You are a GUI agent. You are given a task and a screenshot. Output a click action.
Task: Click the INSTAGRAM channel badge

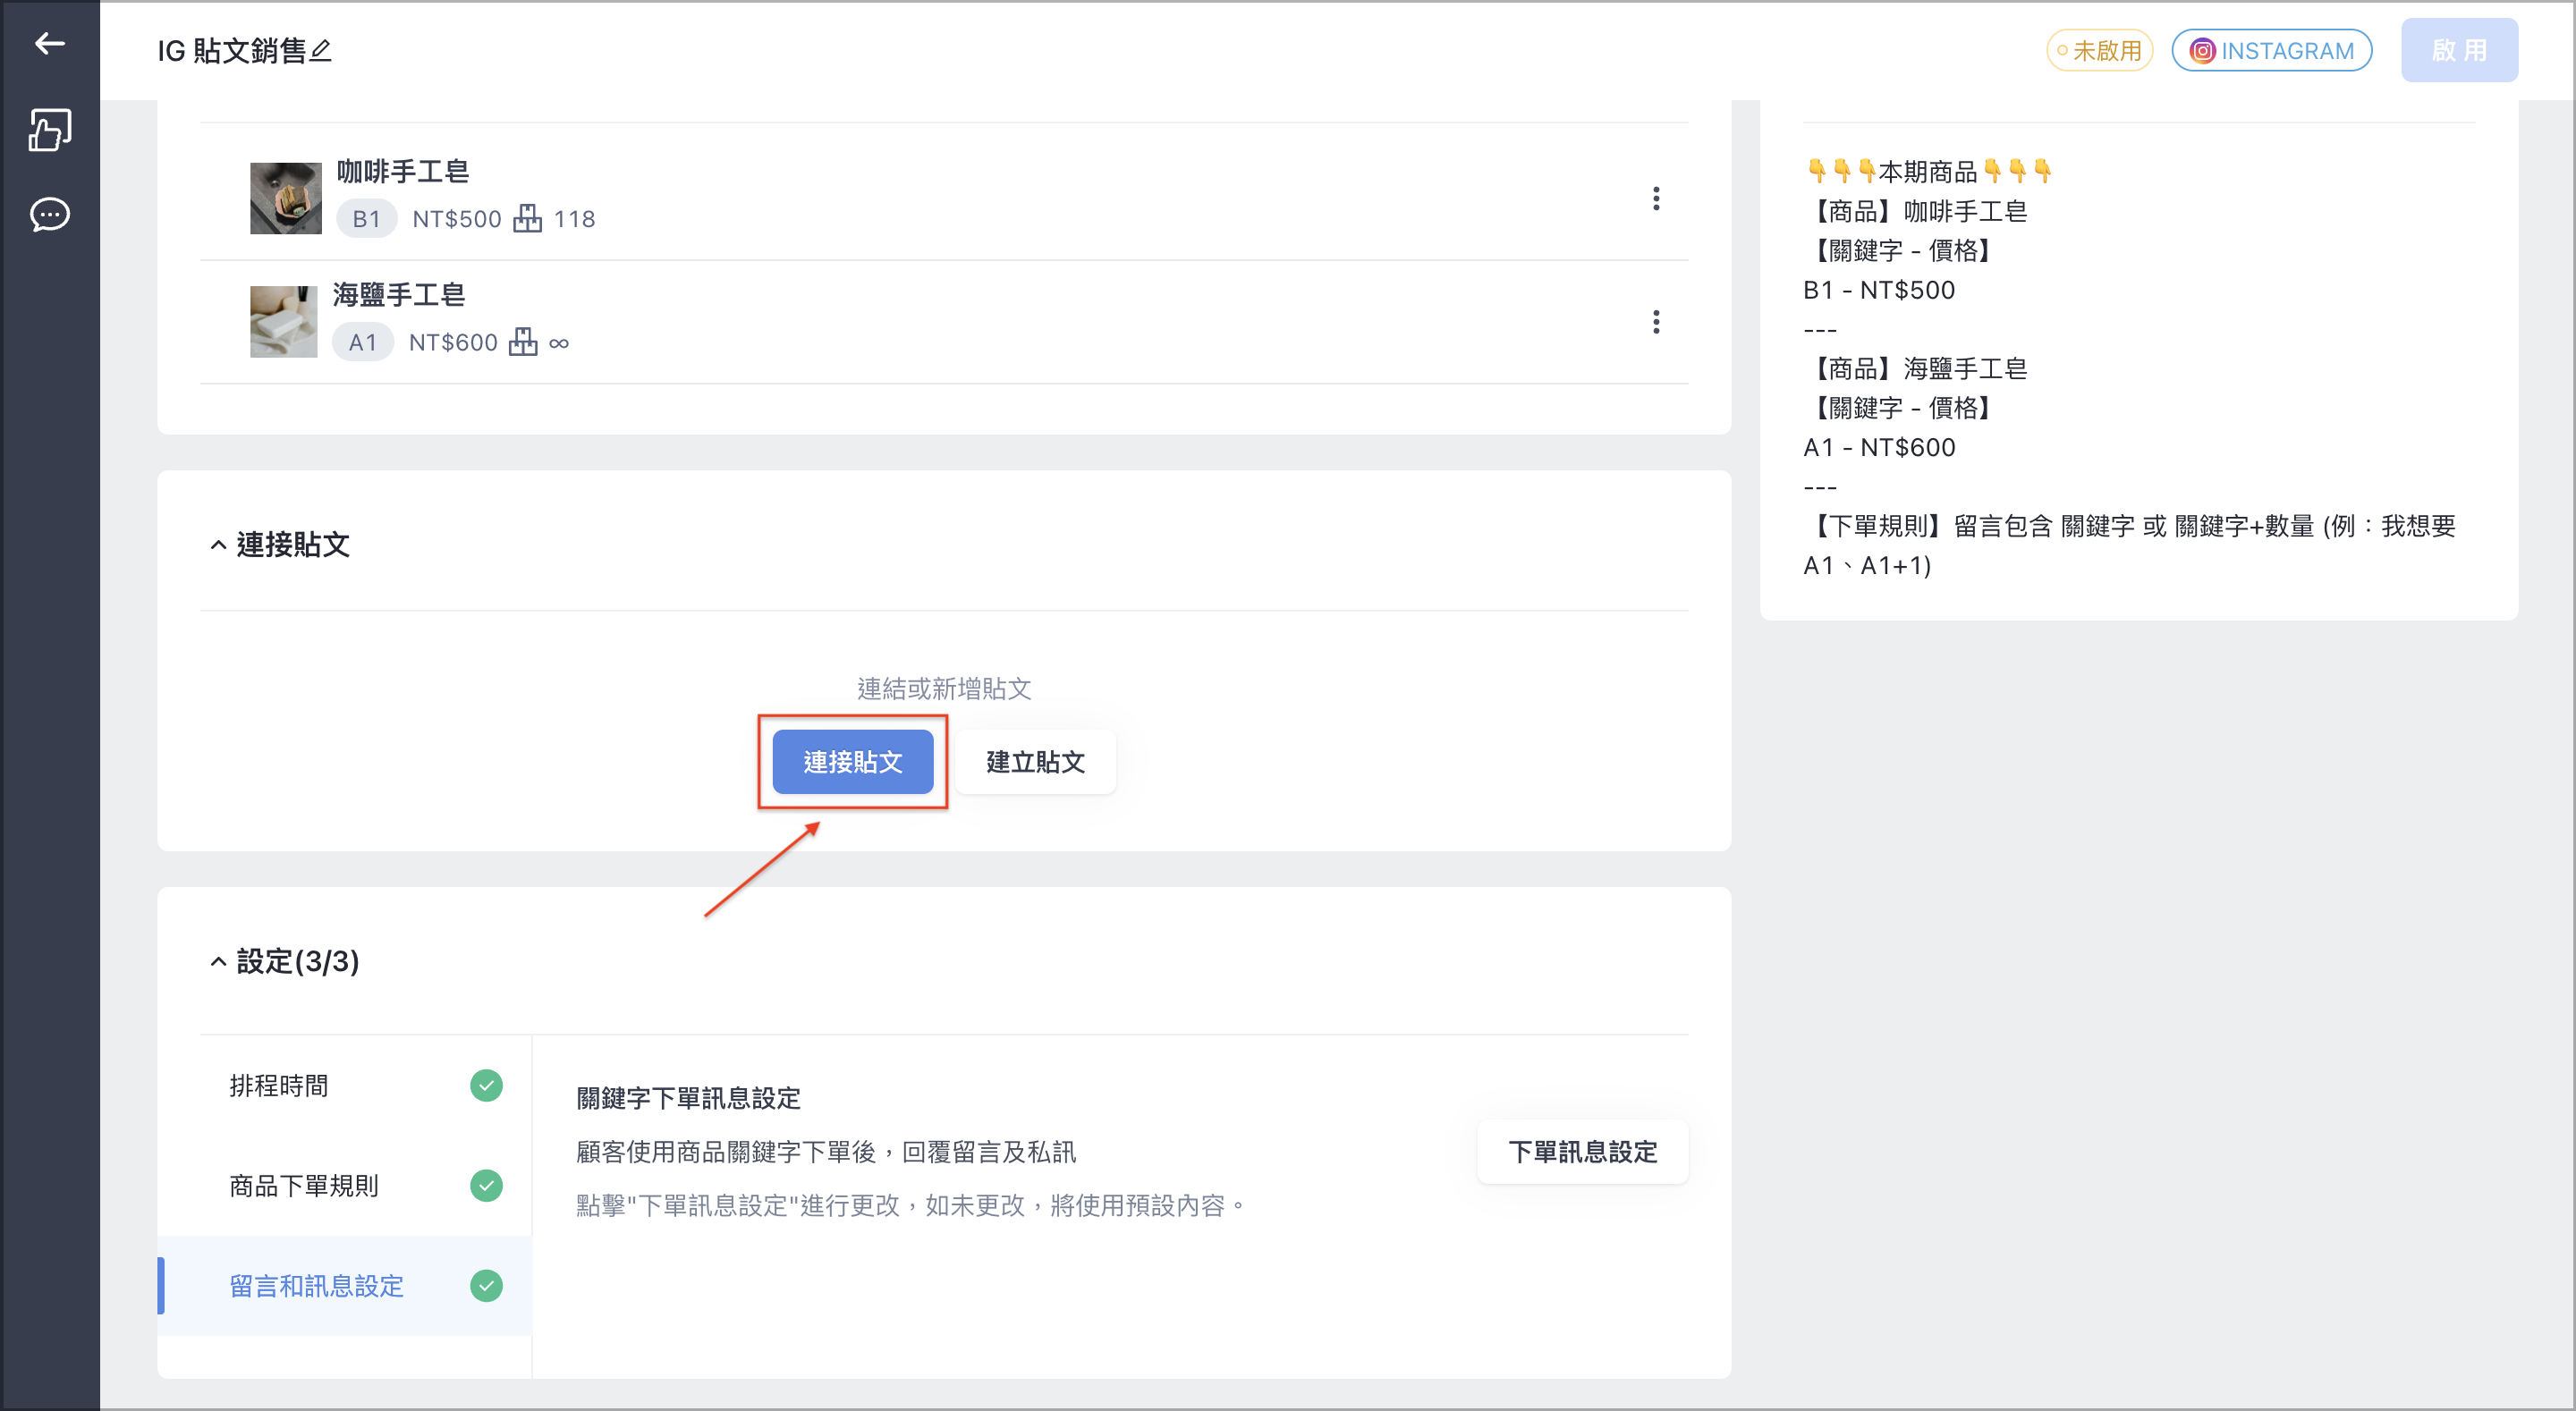(x=2272, y=50)
